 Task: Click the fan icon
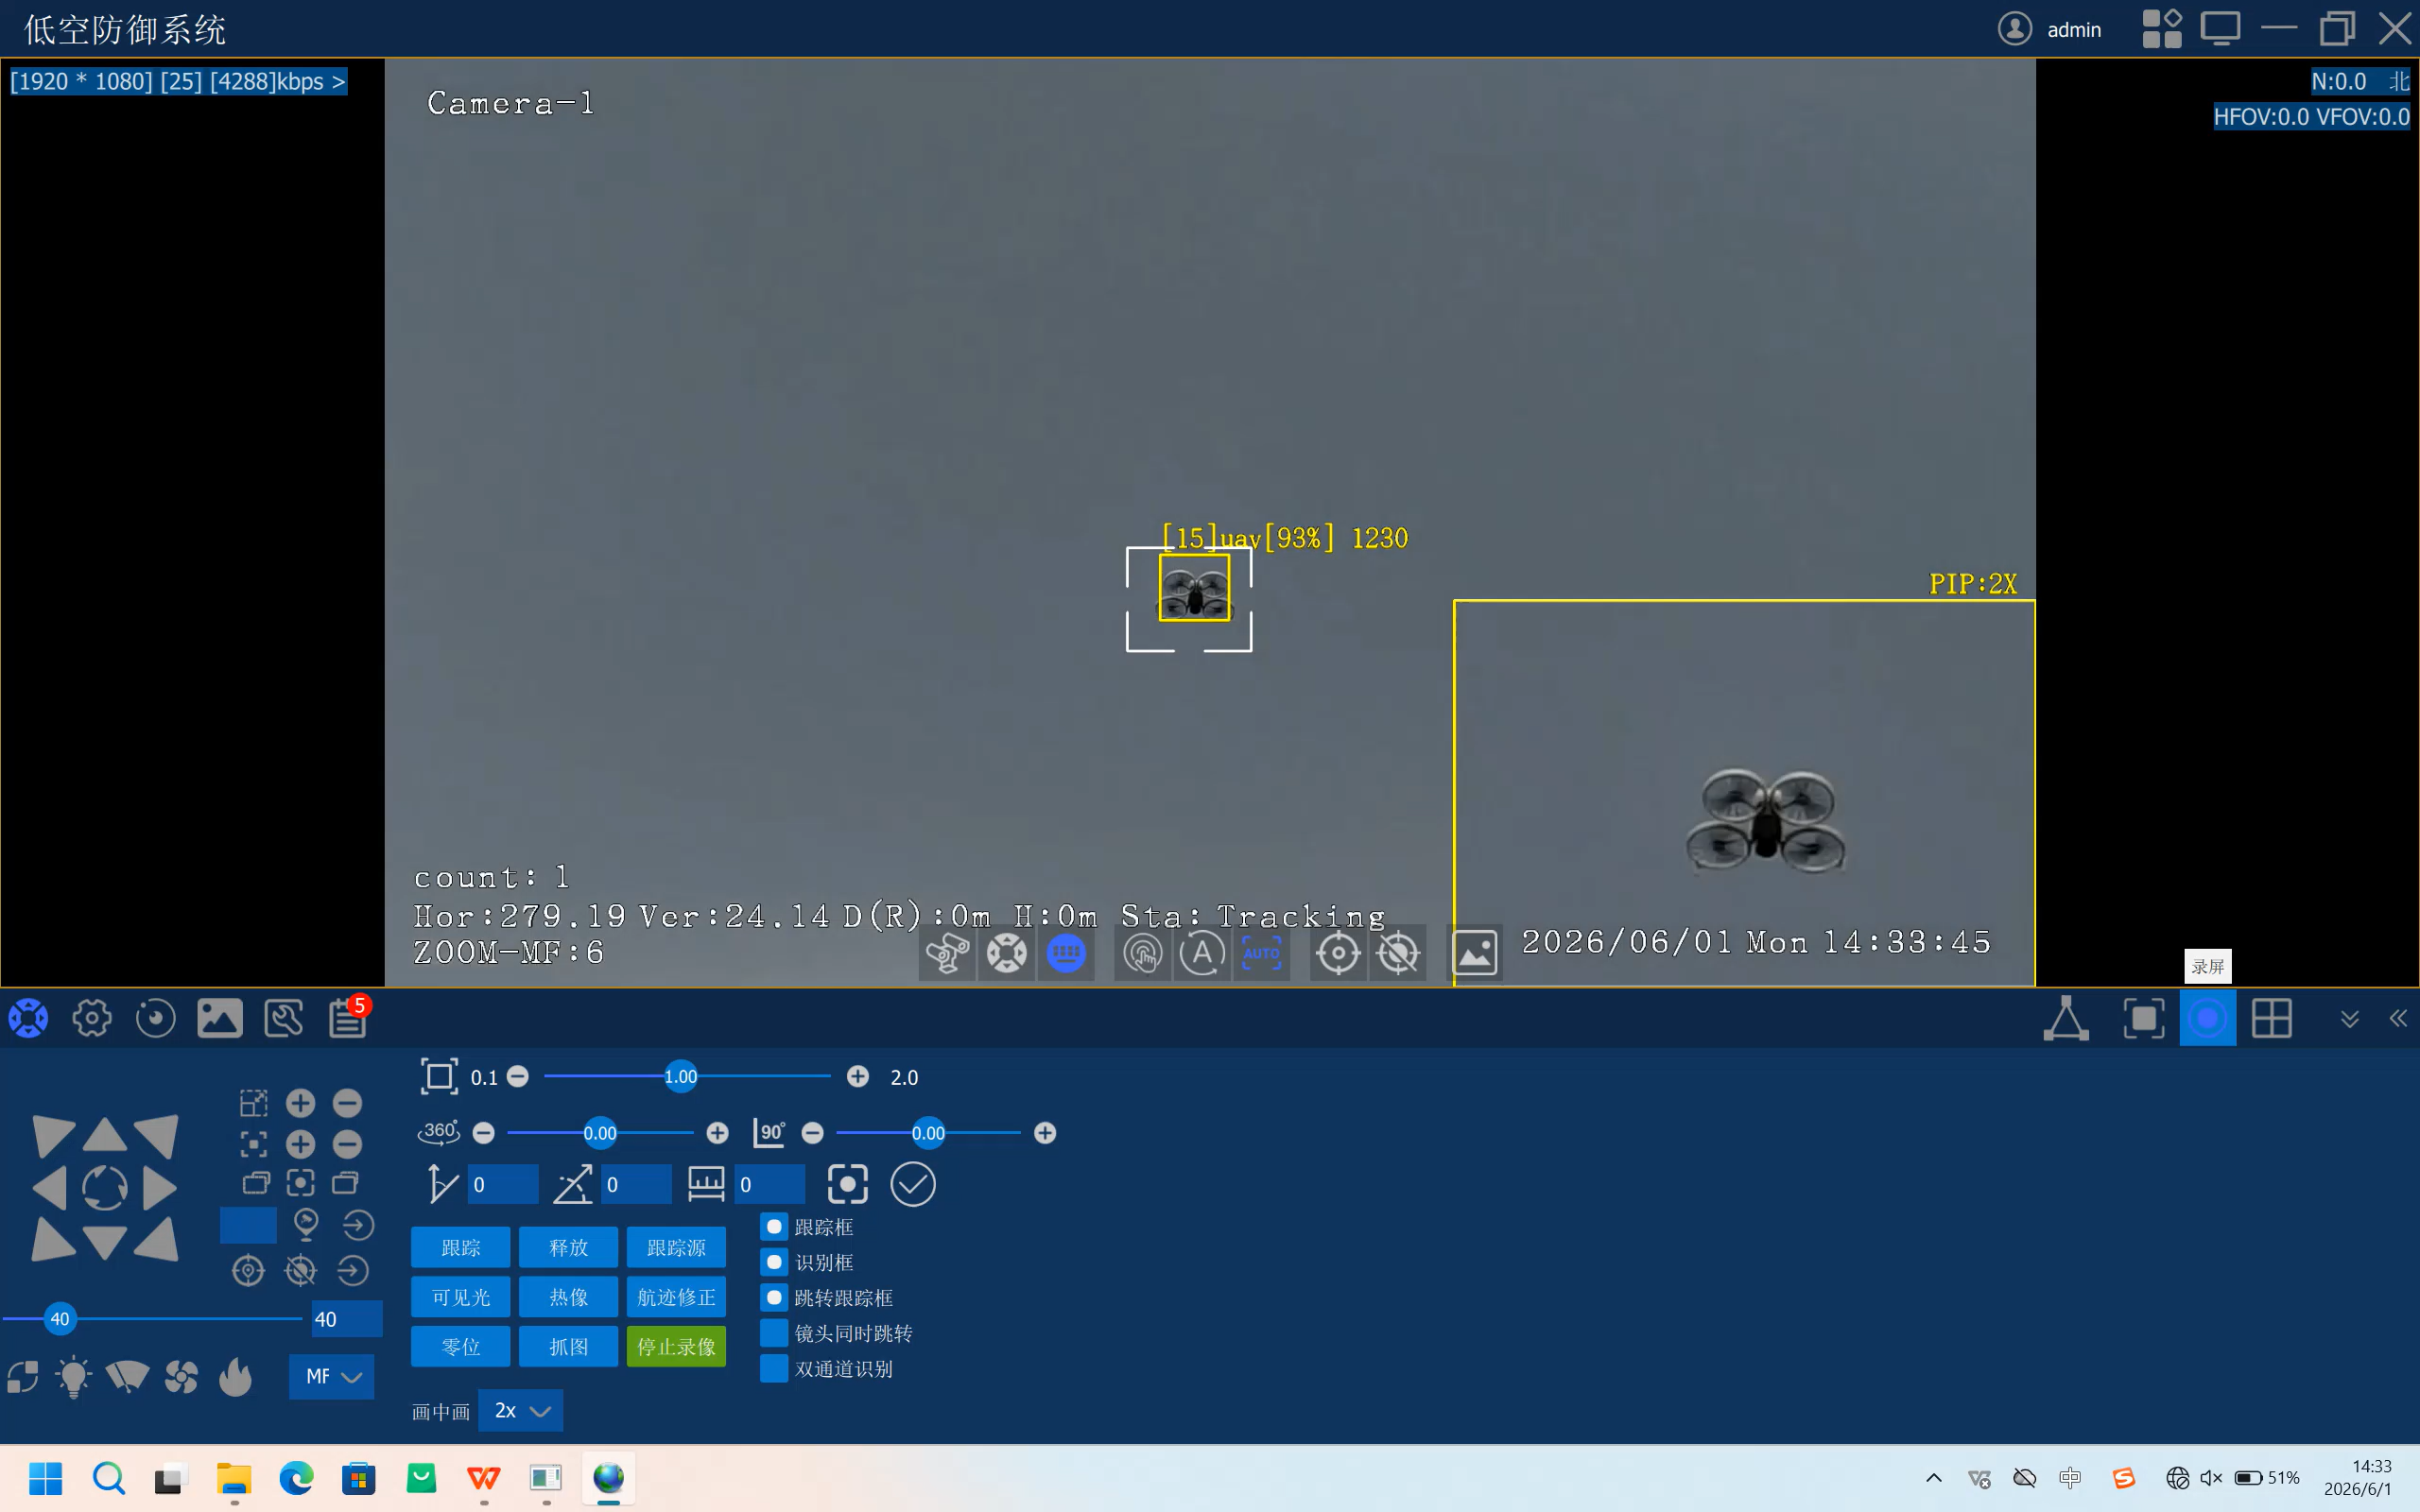181,1377
